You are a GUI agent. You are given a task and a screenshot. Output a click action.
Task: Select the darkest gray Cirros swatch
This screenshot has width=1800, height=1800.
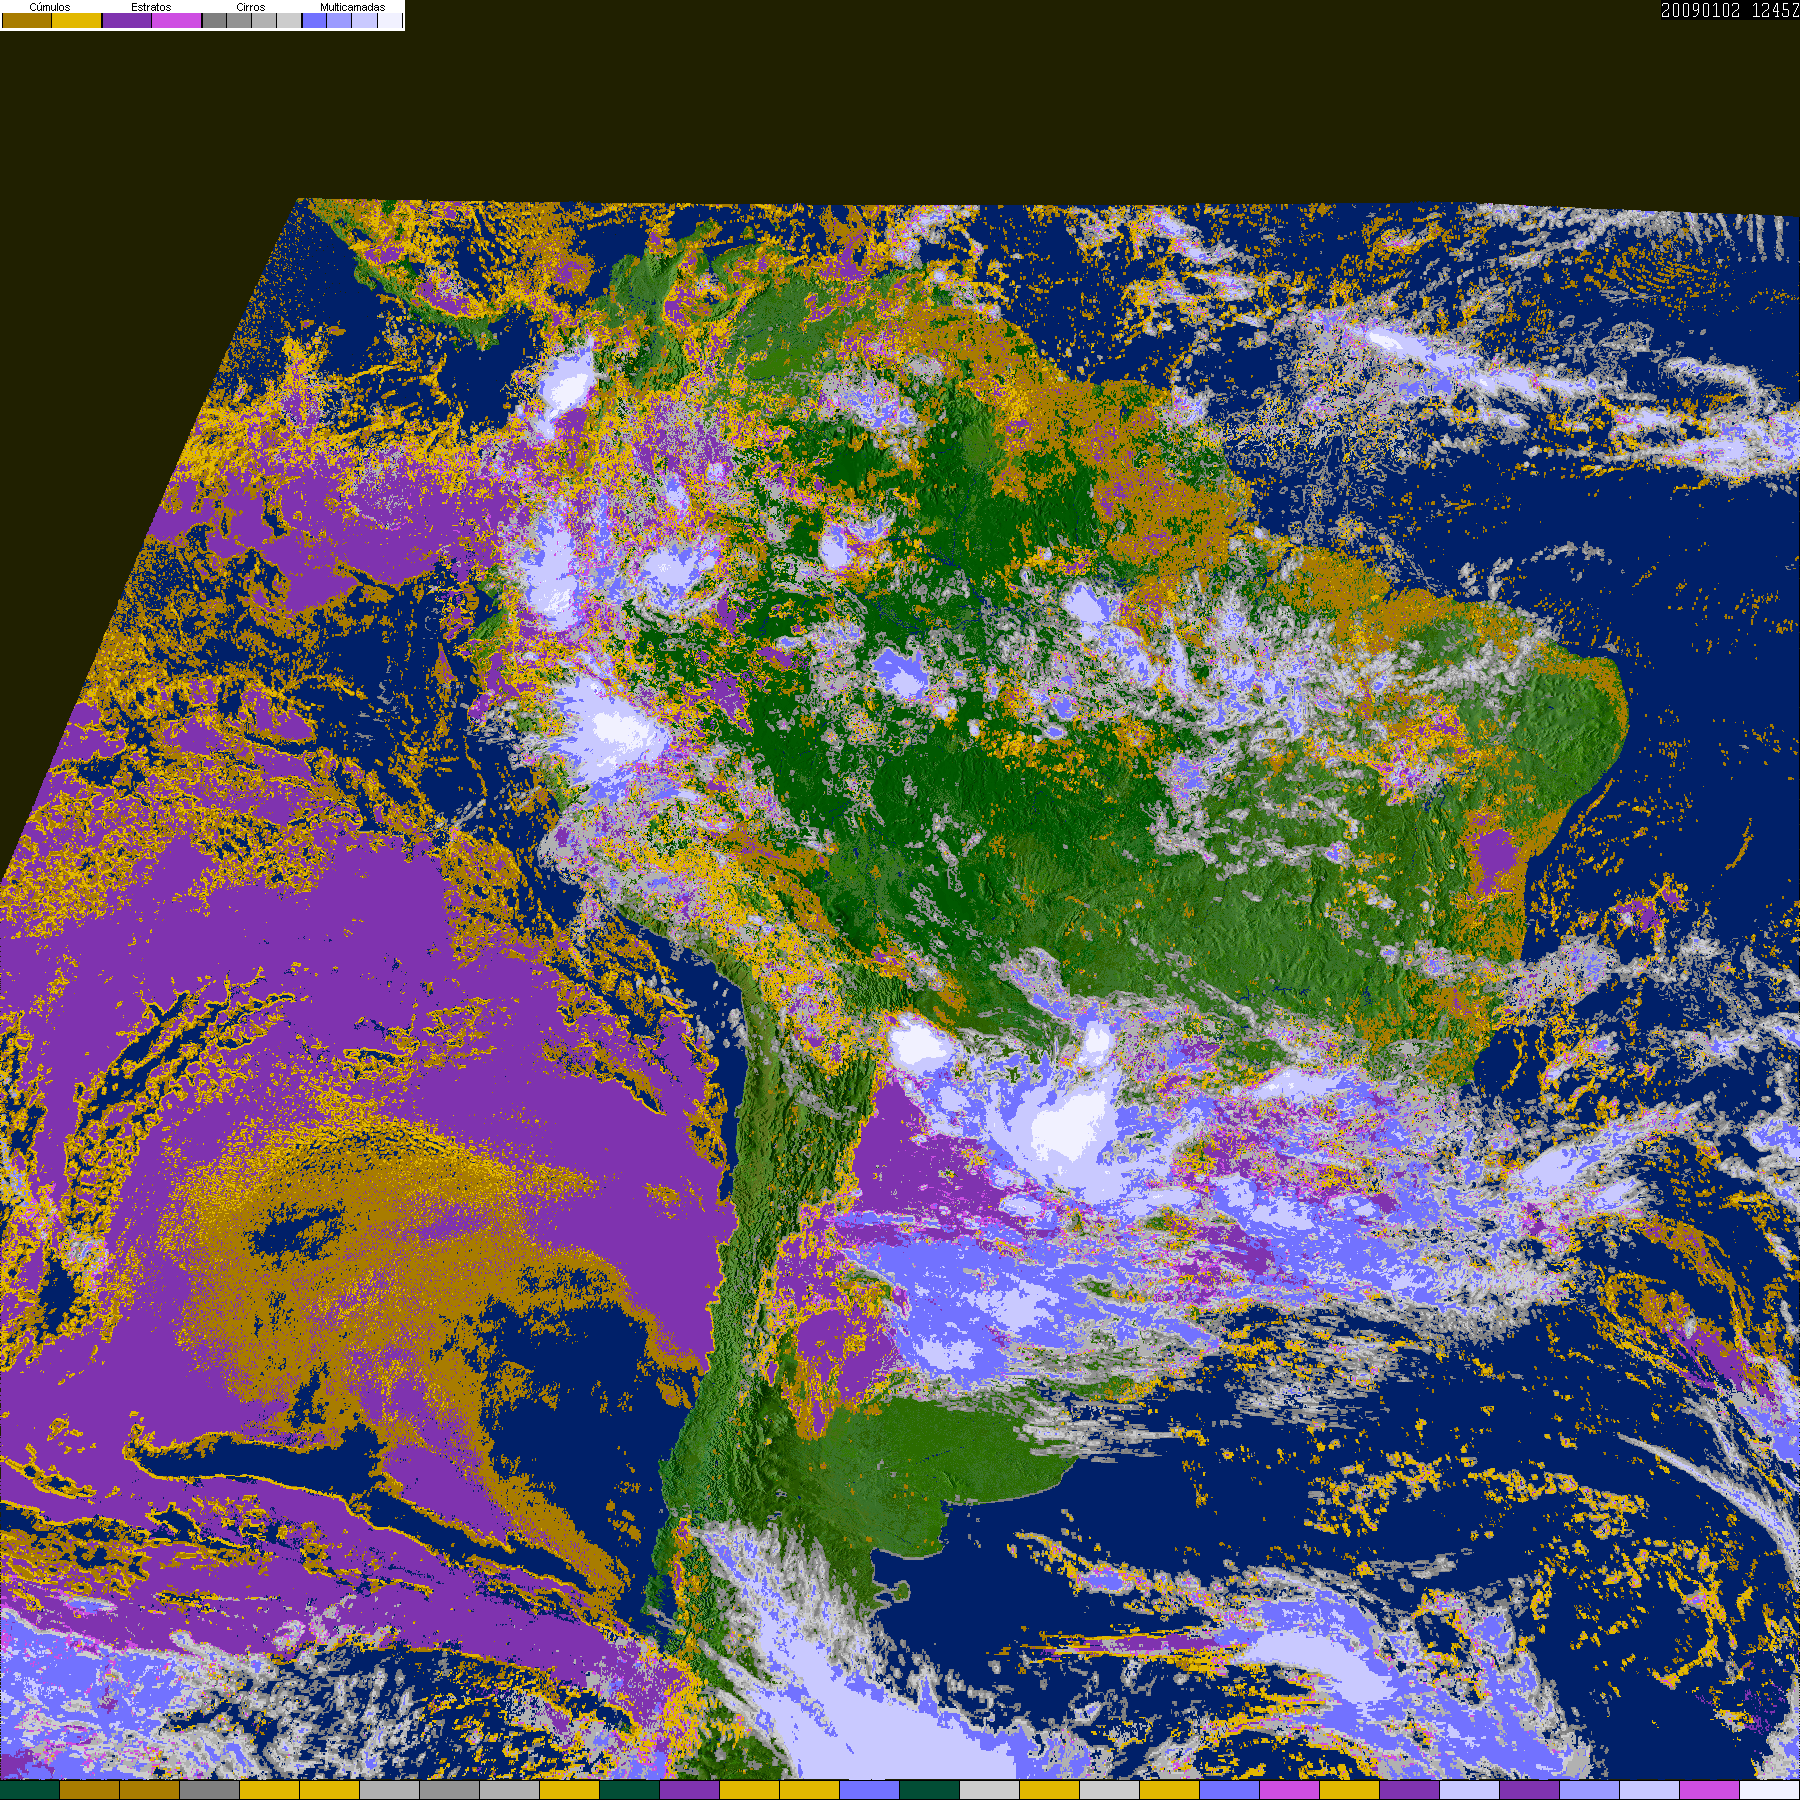click(x=214, y=20)
